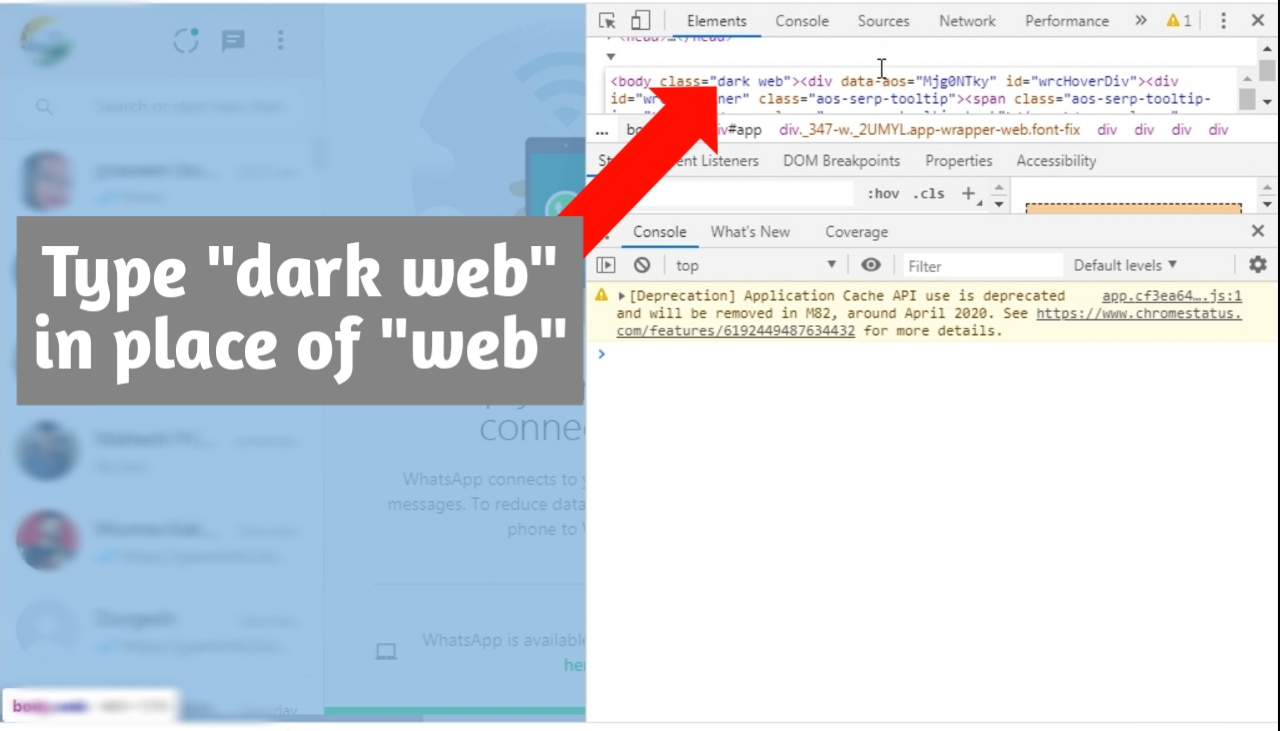This screenshot has width=1280, height=731.
Task: Close the console drawer
Action: coord(1258,231)
